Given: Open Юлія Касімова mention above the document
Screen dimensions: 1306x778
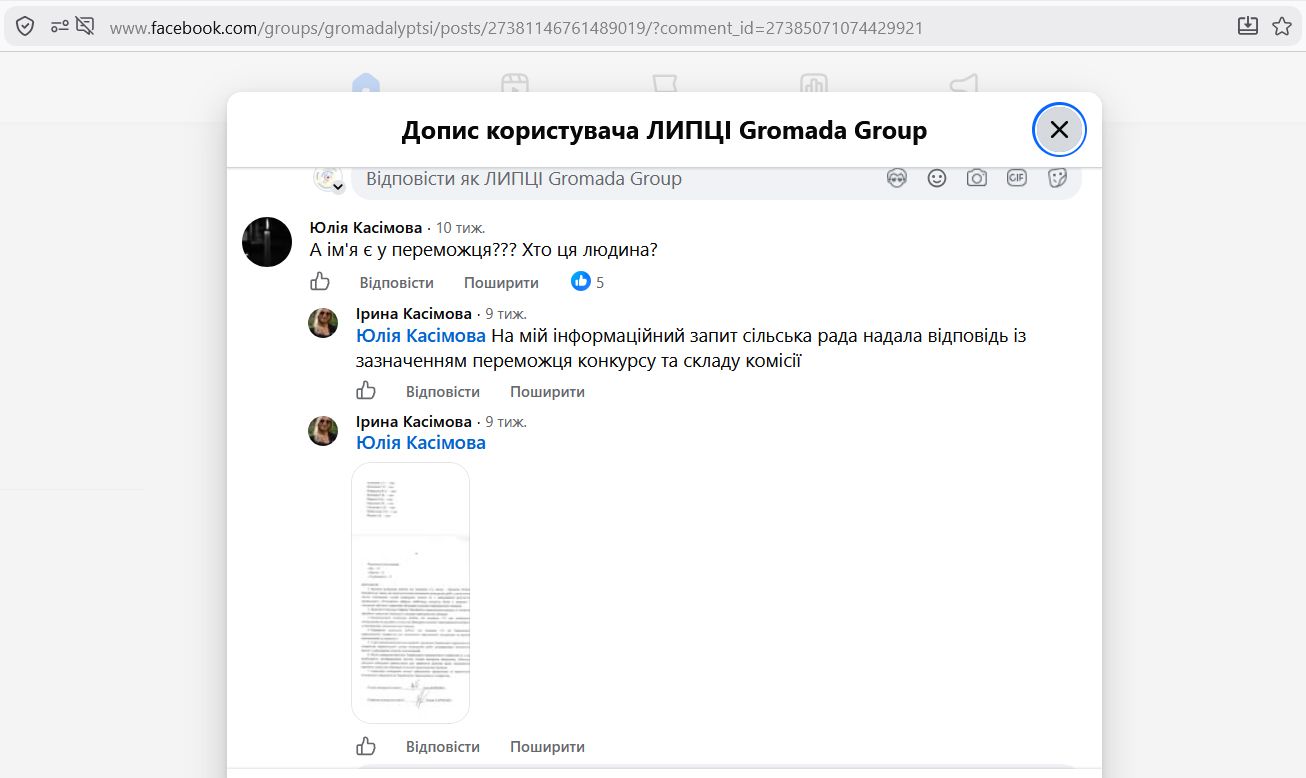Looking at the screenshot, I should point(421,443).
